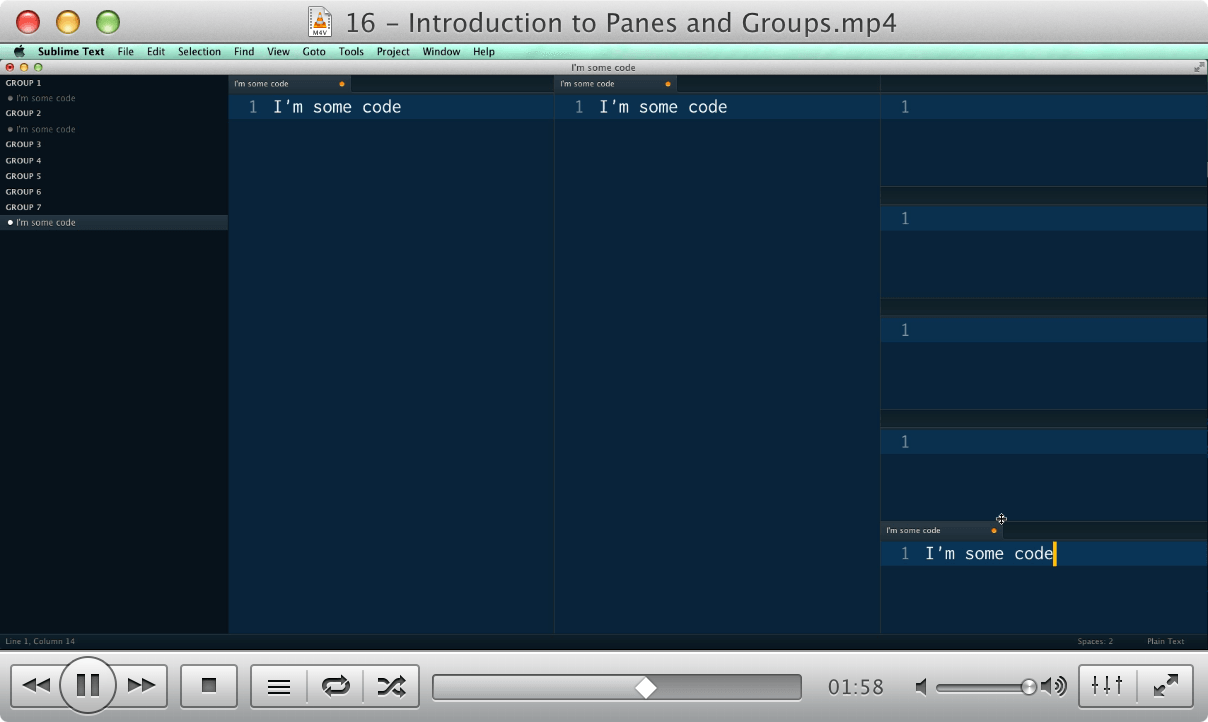Open the Goto menu in Sublime Text
This screenshot has width=1208, height=722.
(313, 51)
